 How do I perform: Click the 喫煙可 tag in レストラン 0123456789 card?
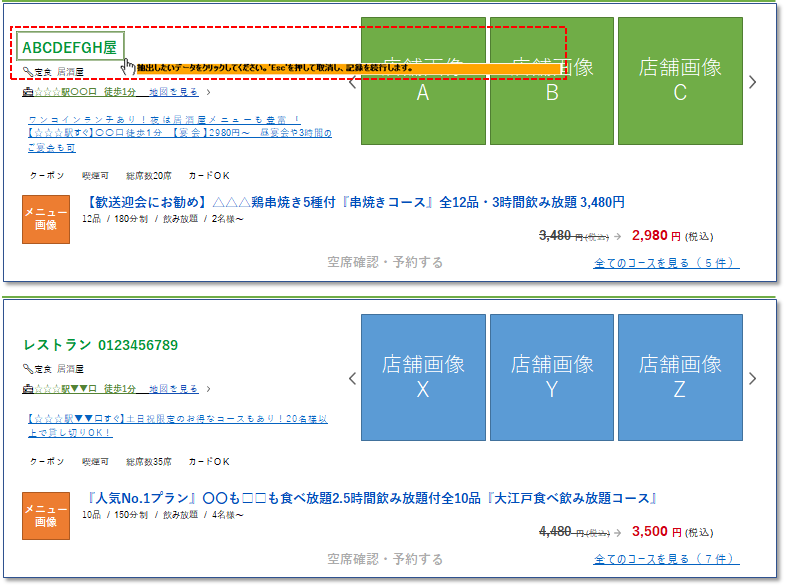pyautogui.click(x=95, y=462)
